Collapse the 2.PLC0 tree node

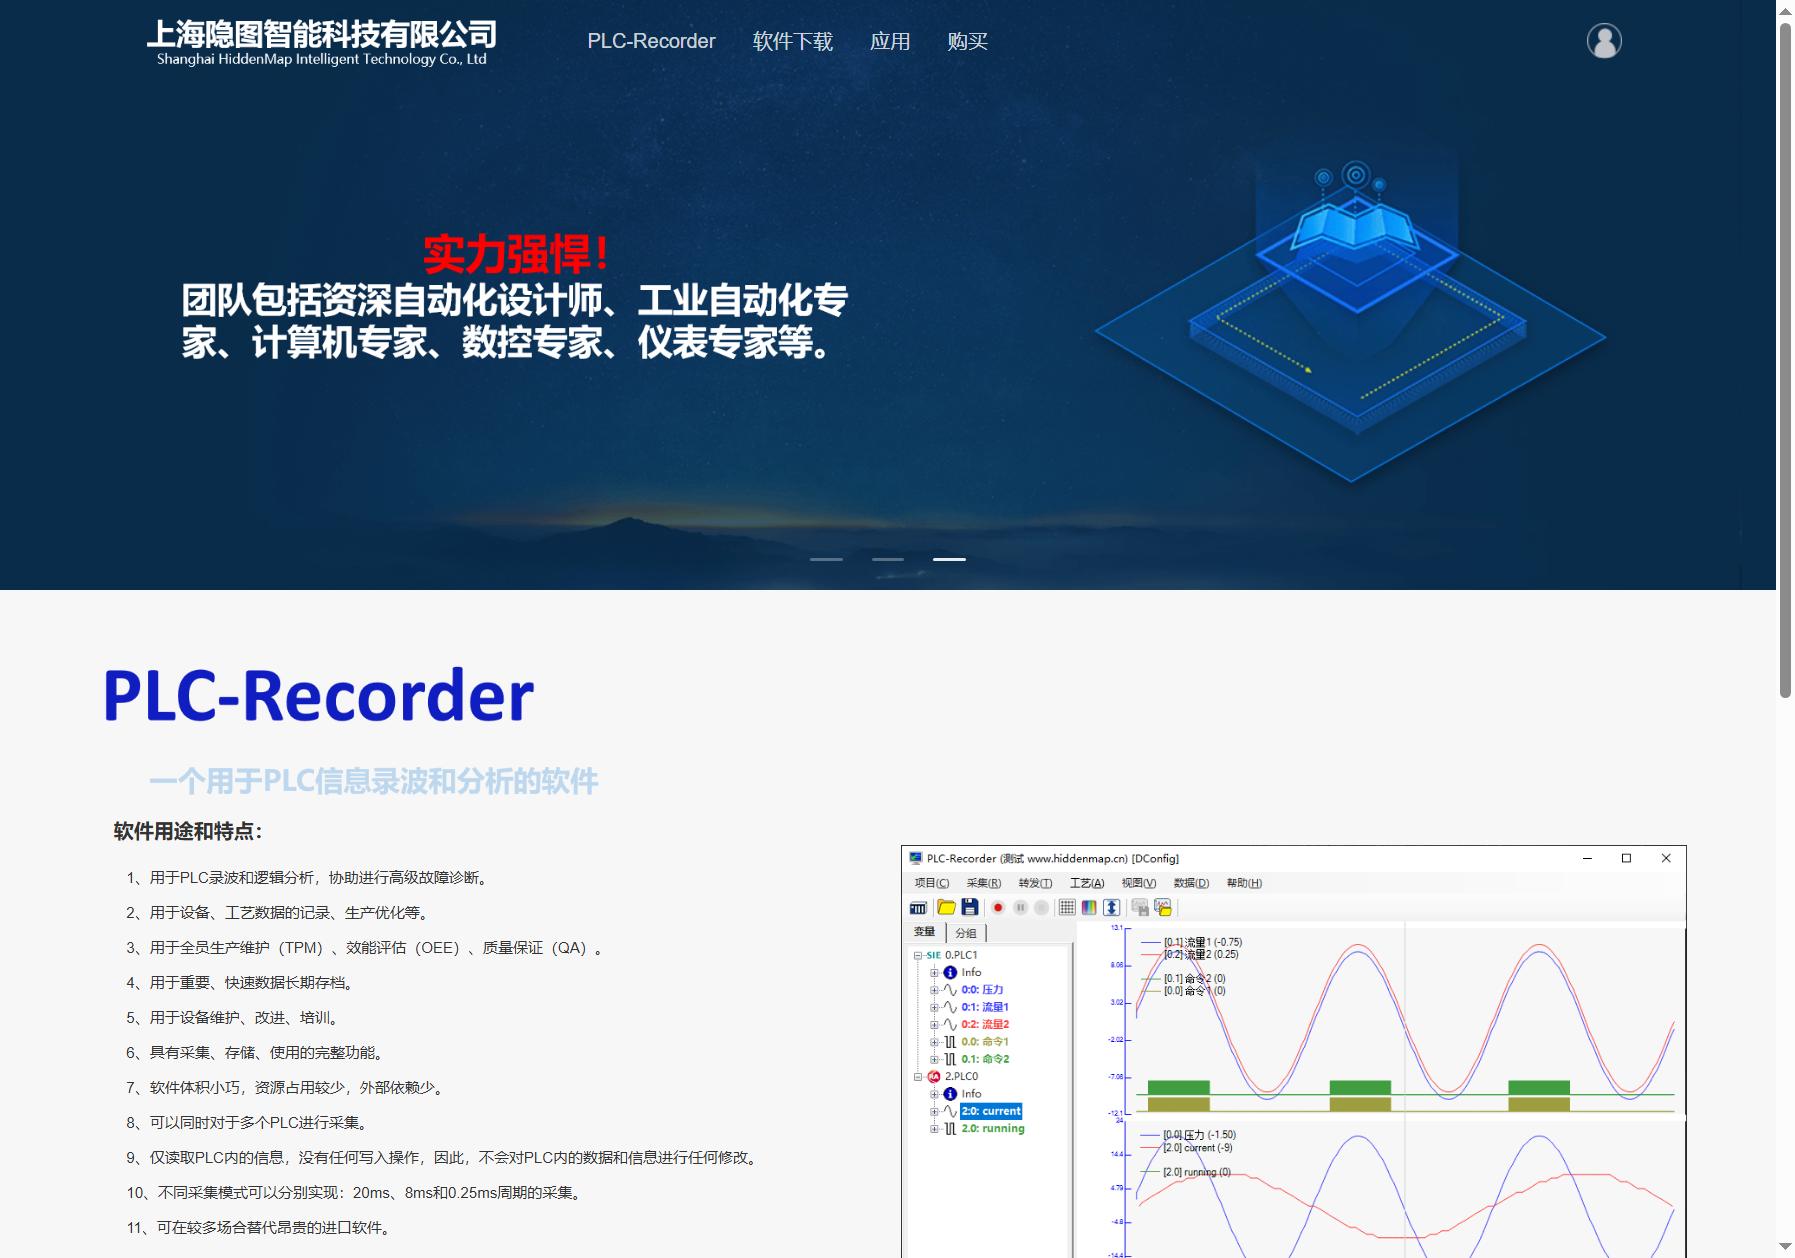click(x=918, y=1077)
